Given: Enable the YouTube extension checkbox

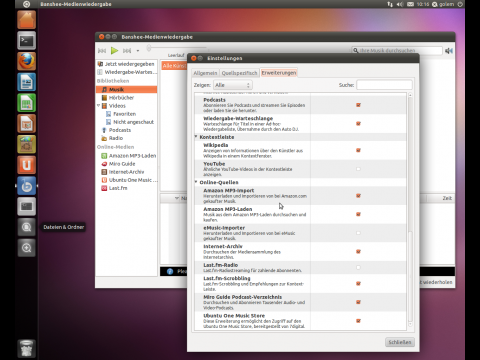Looking at the screenshot, I should (x=358, y=169).
